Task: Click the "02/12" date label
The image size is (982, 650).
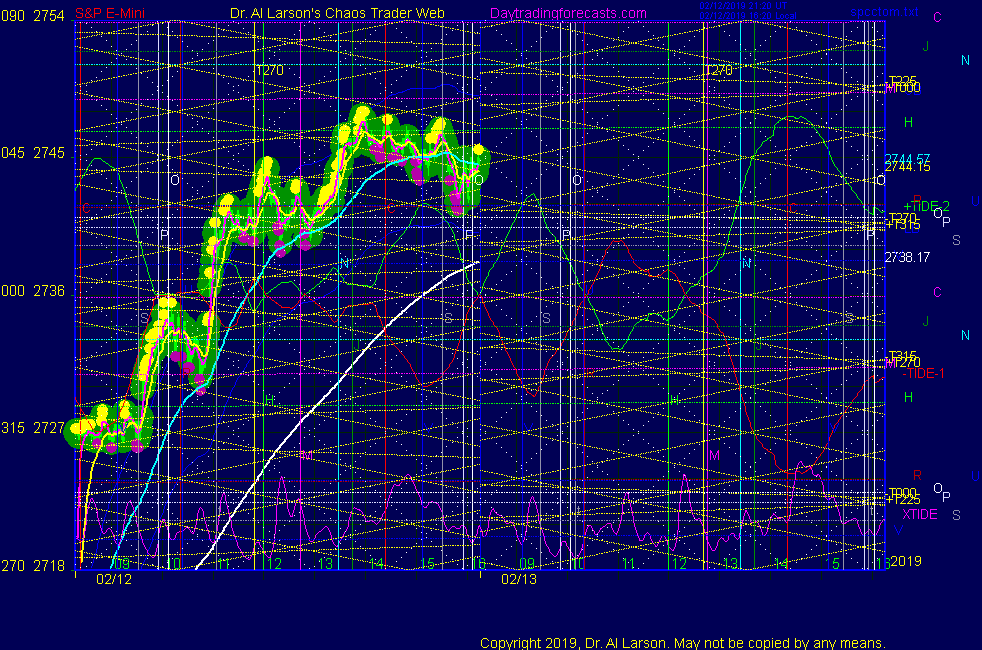Action: coord(114,579)
